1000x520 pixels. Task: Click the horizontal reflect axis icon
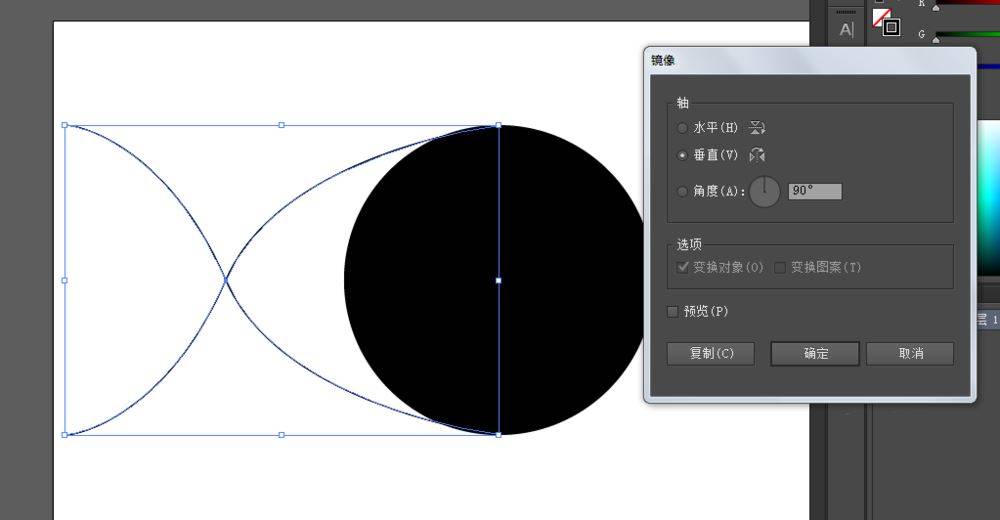pyautogui.click(x=757, y=128)
